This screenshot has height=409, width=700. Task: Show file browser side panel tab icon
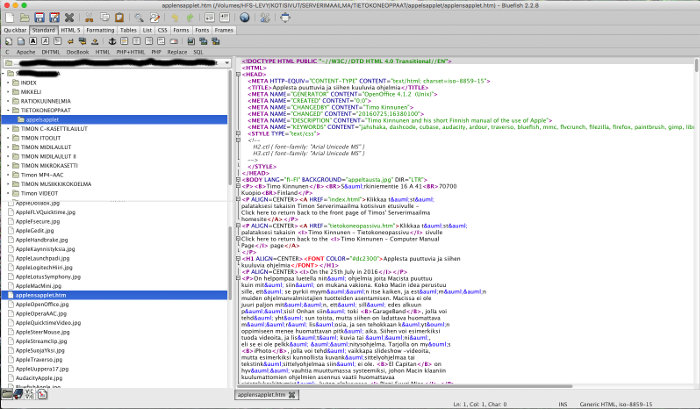[7, 394]
